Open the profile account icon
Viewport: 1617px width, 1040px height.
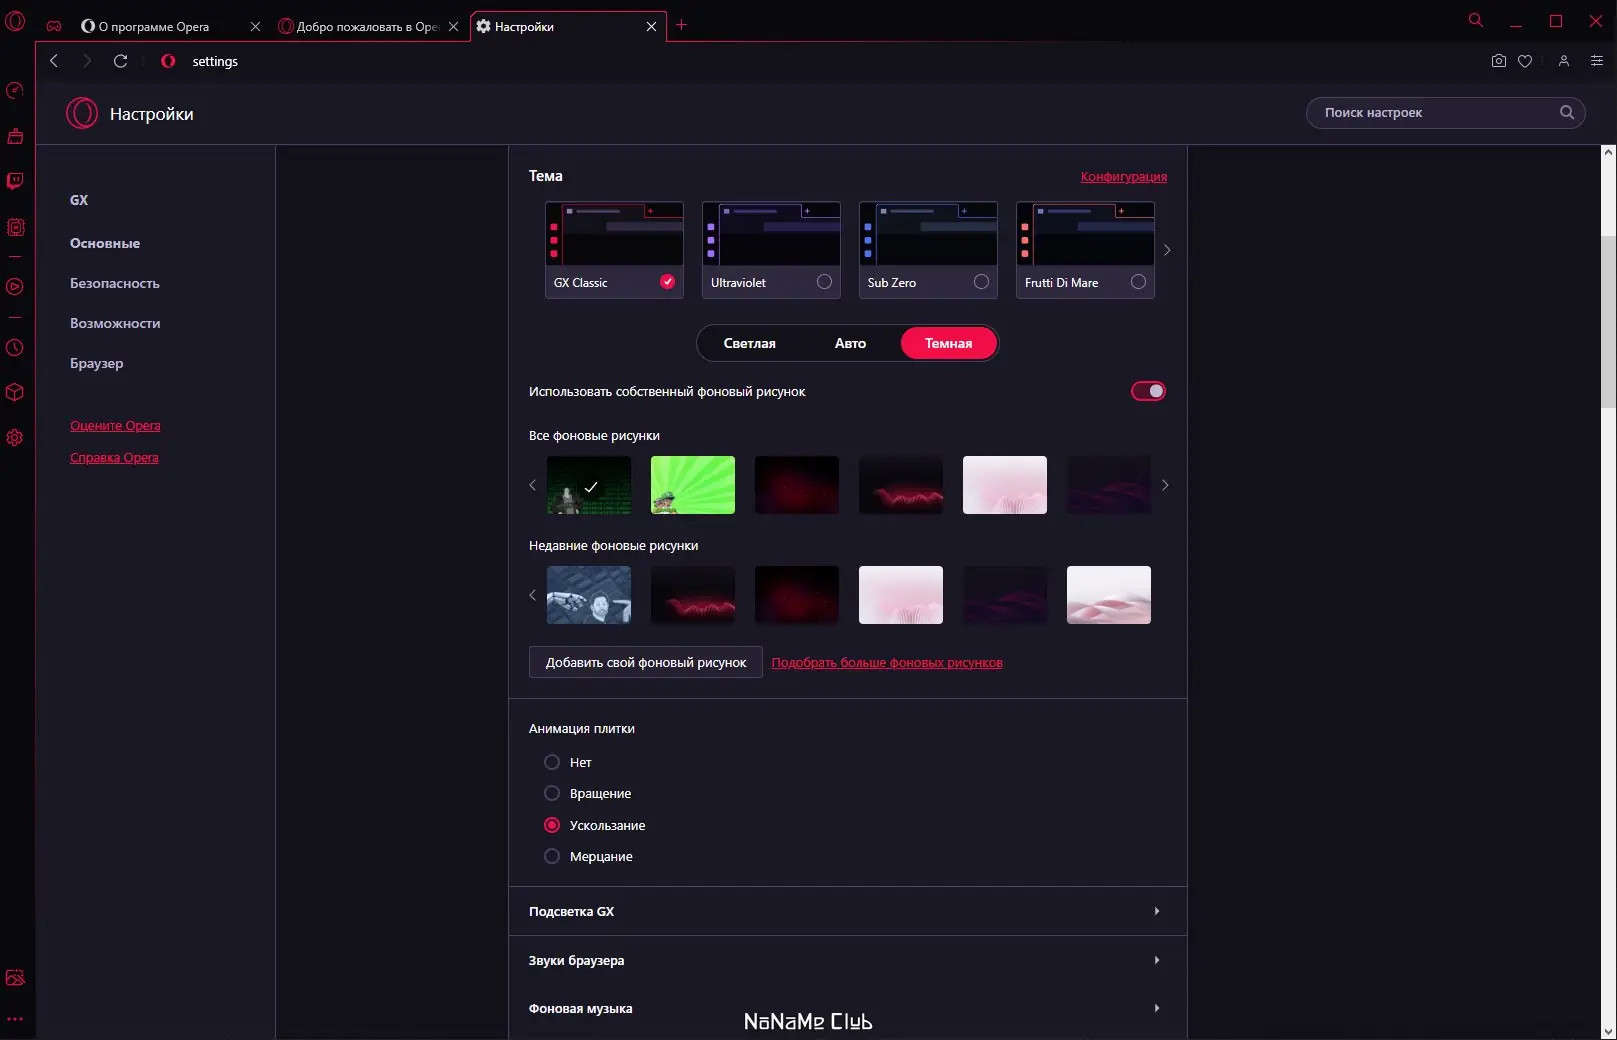[x=1564, y=61]
